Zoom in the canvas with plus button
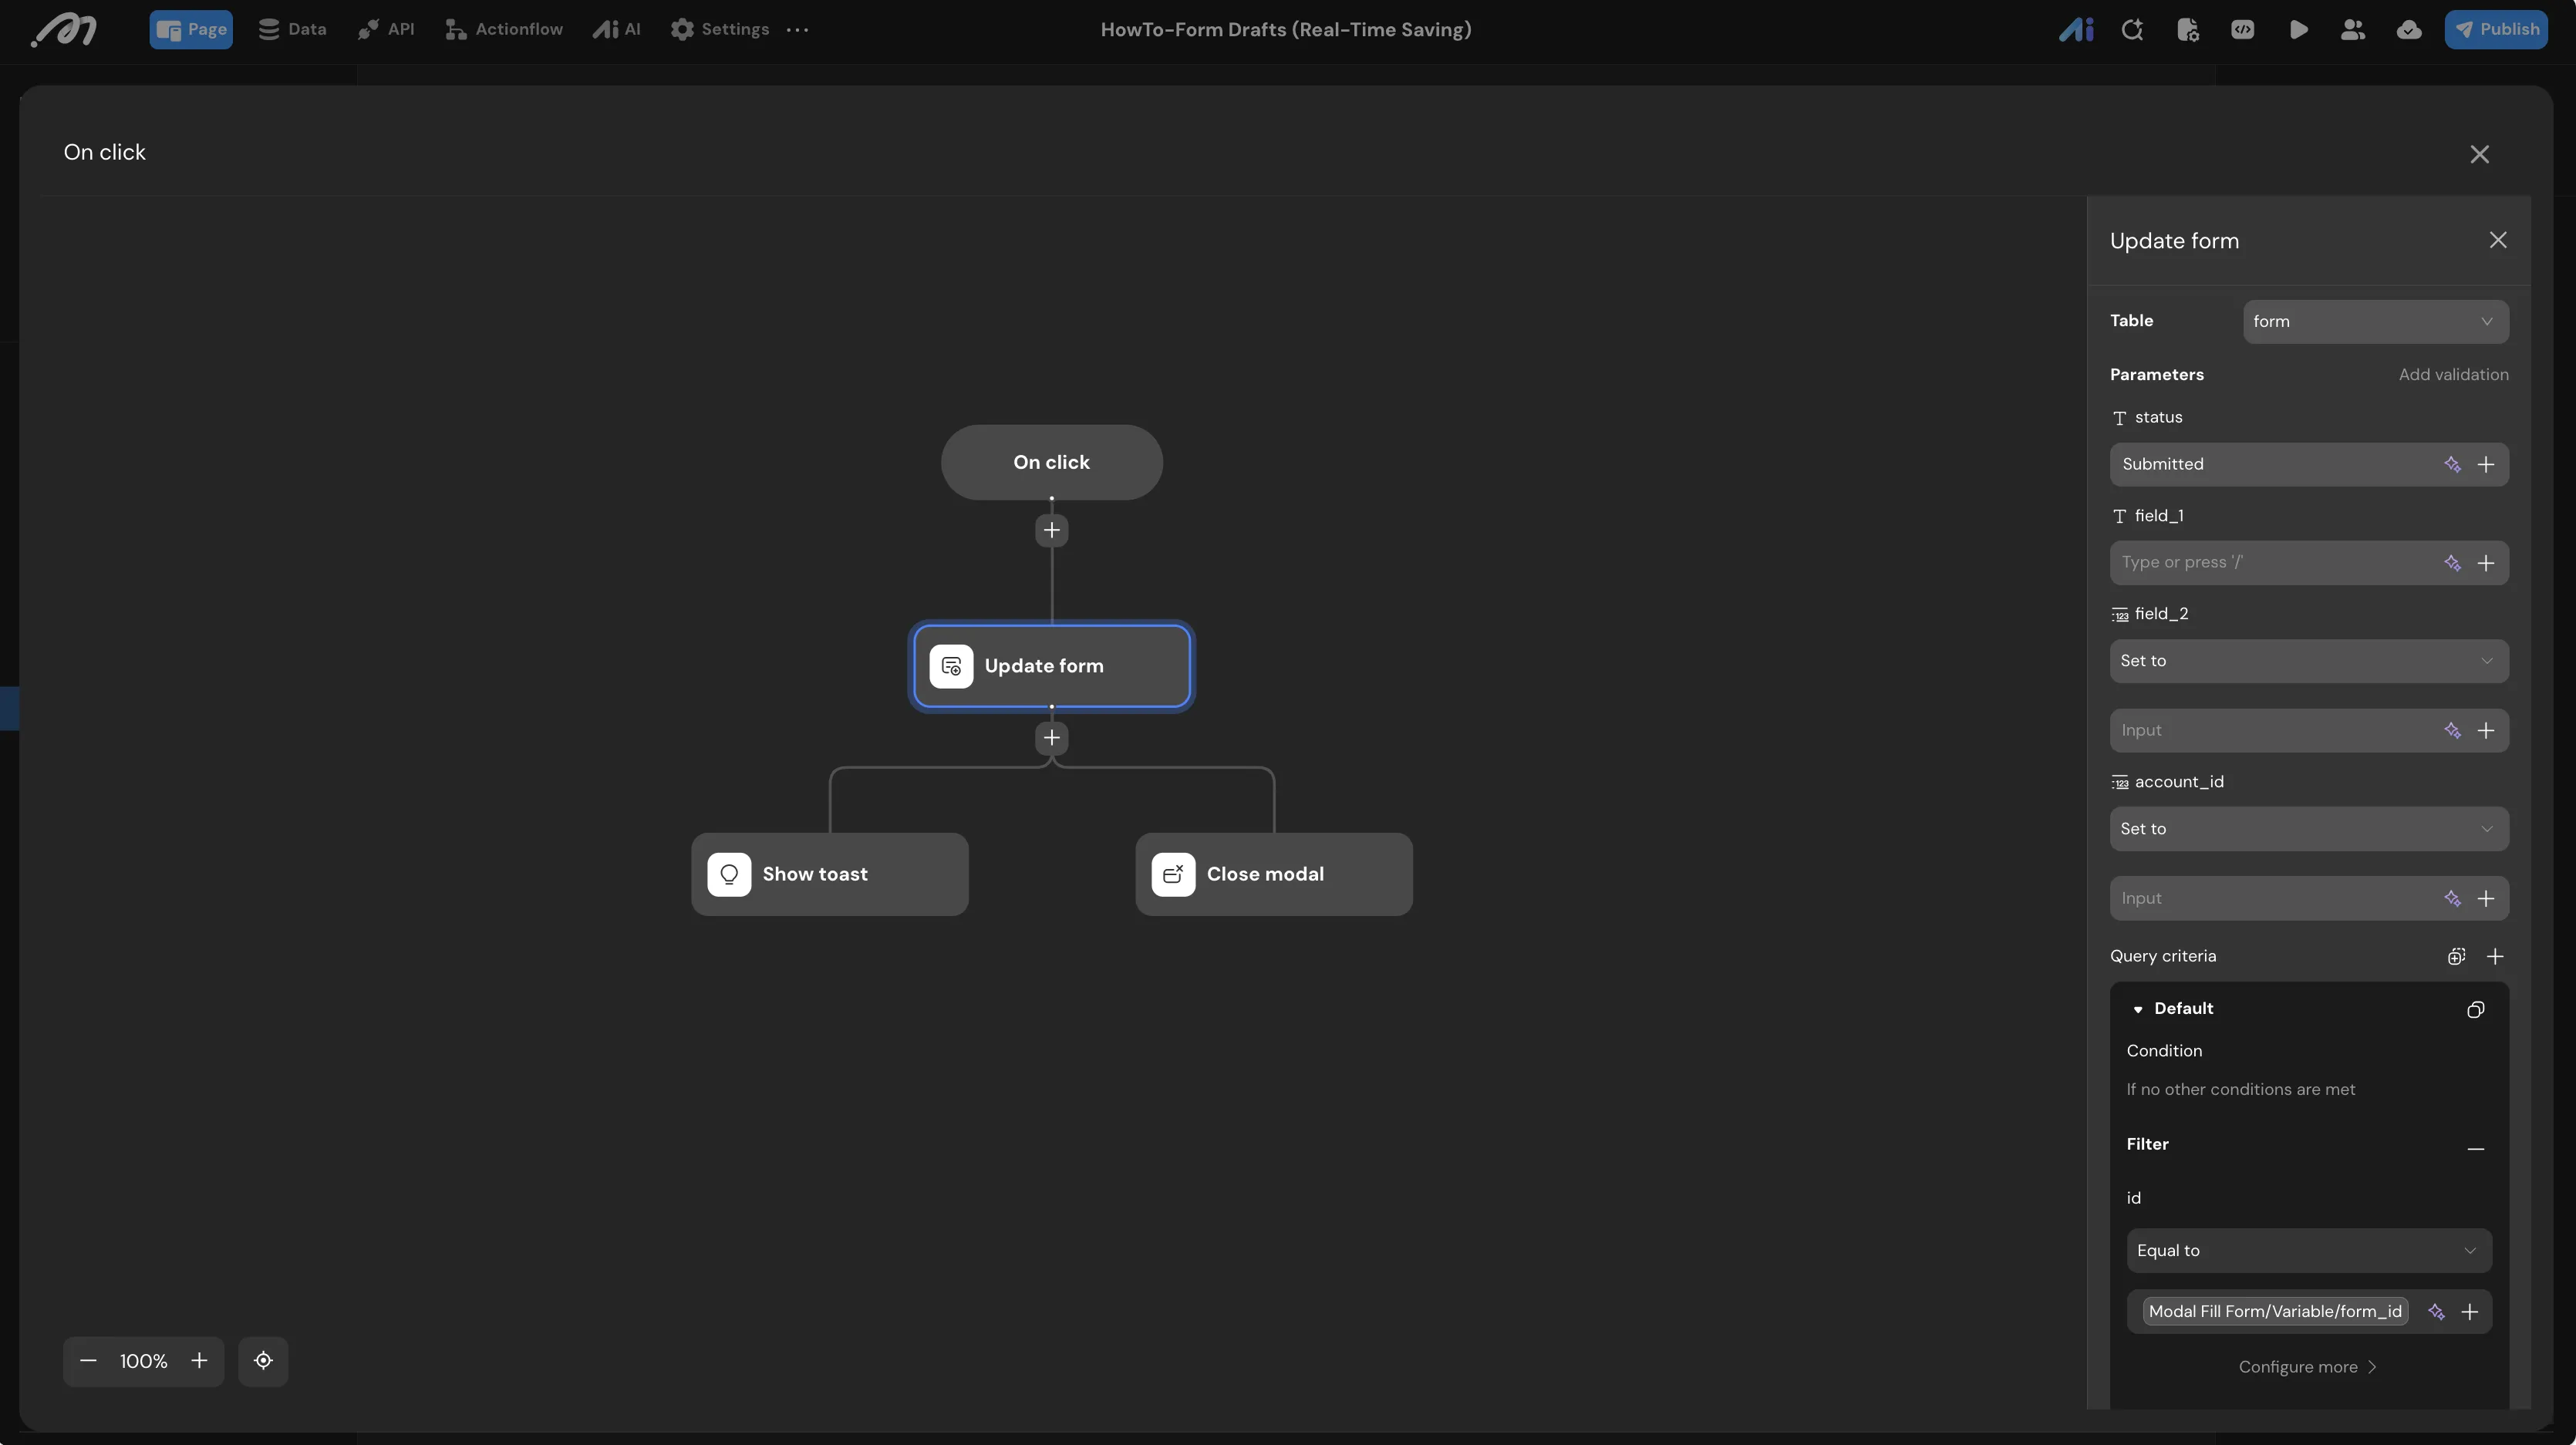This screenshot has height=1445, width=2576. tap(199, 1361)
